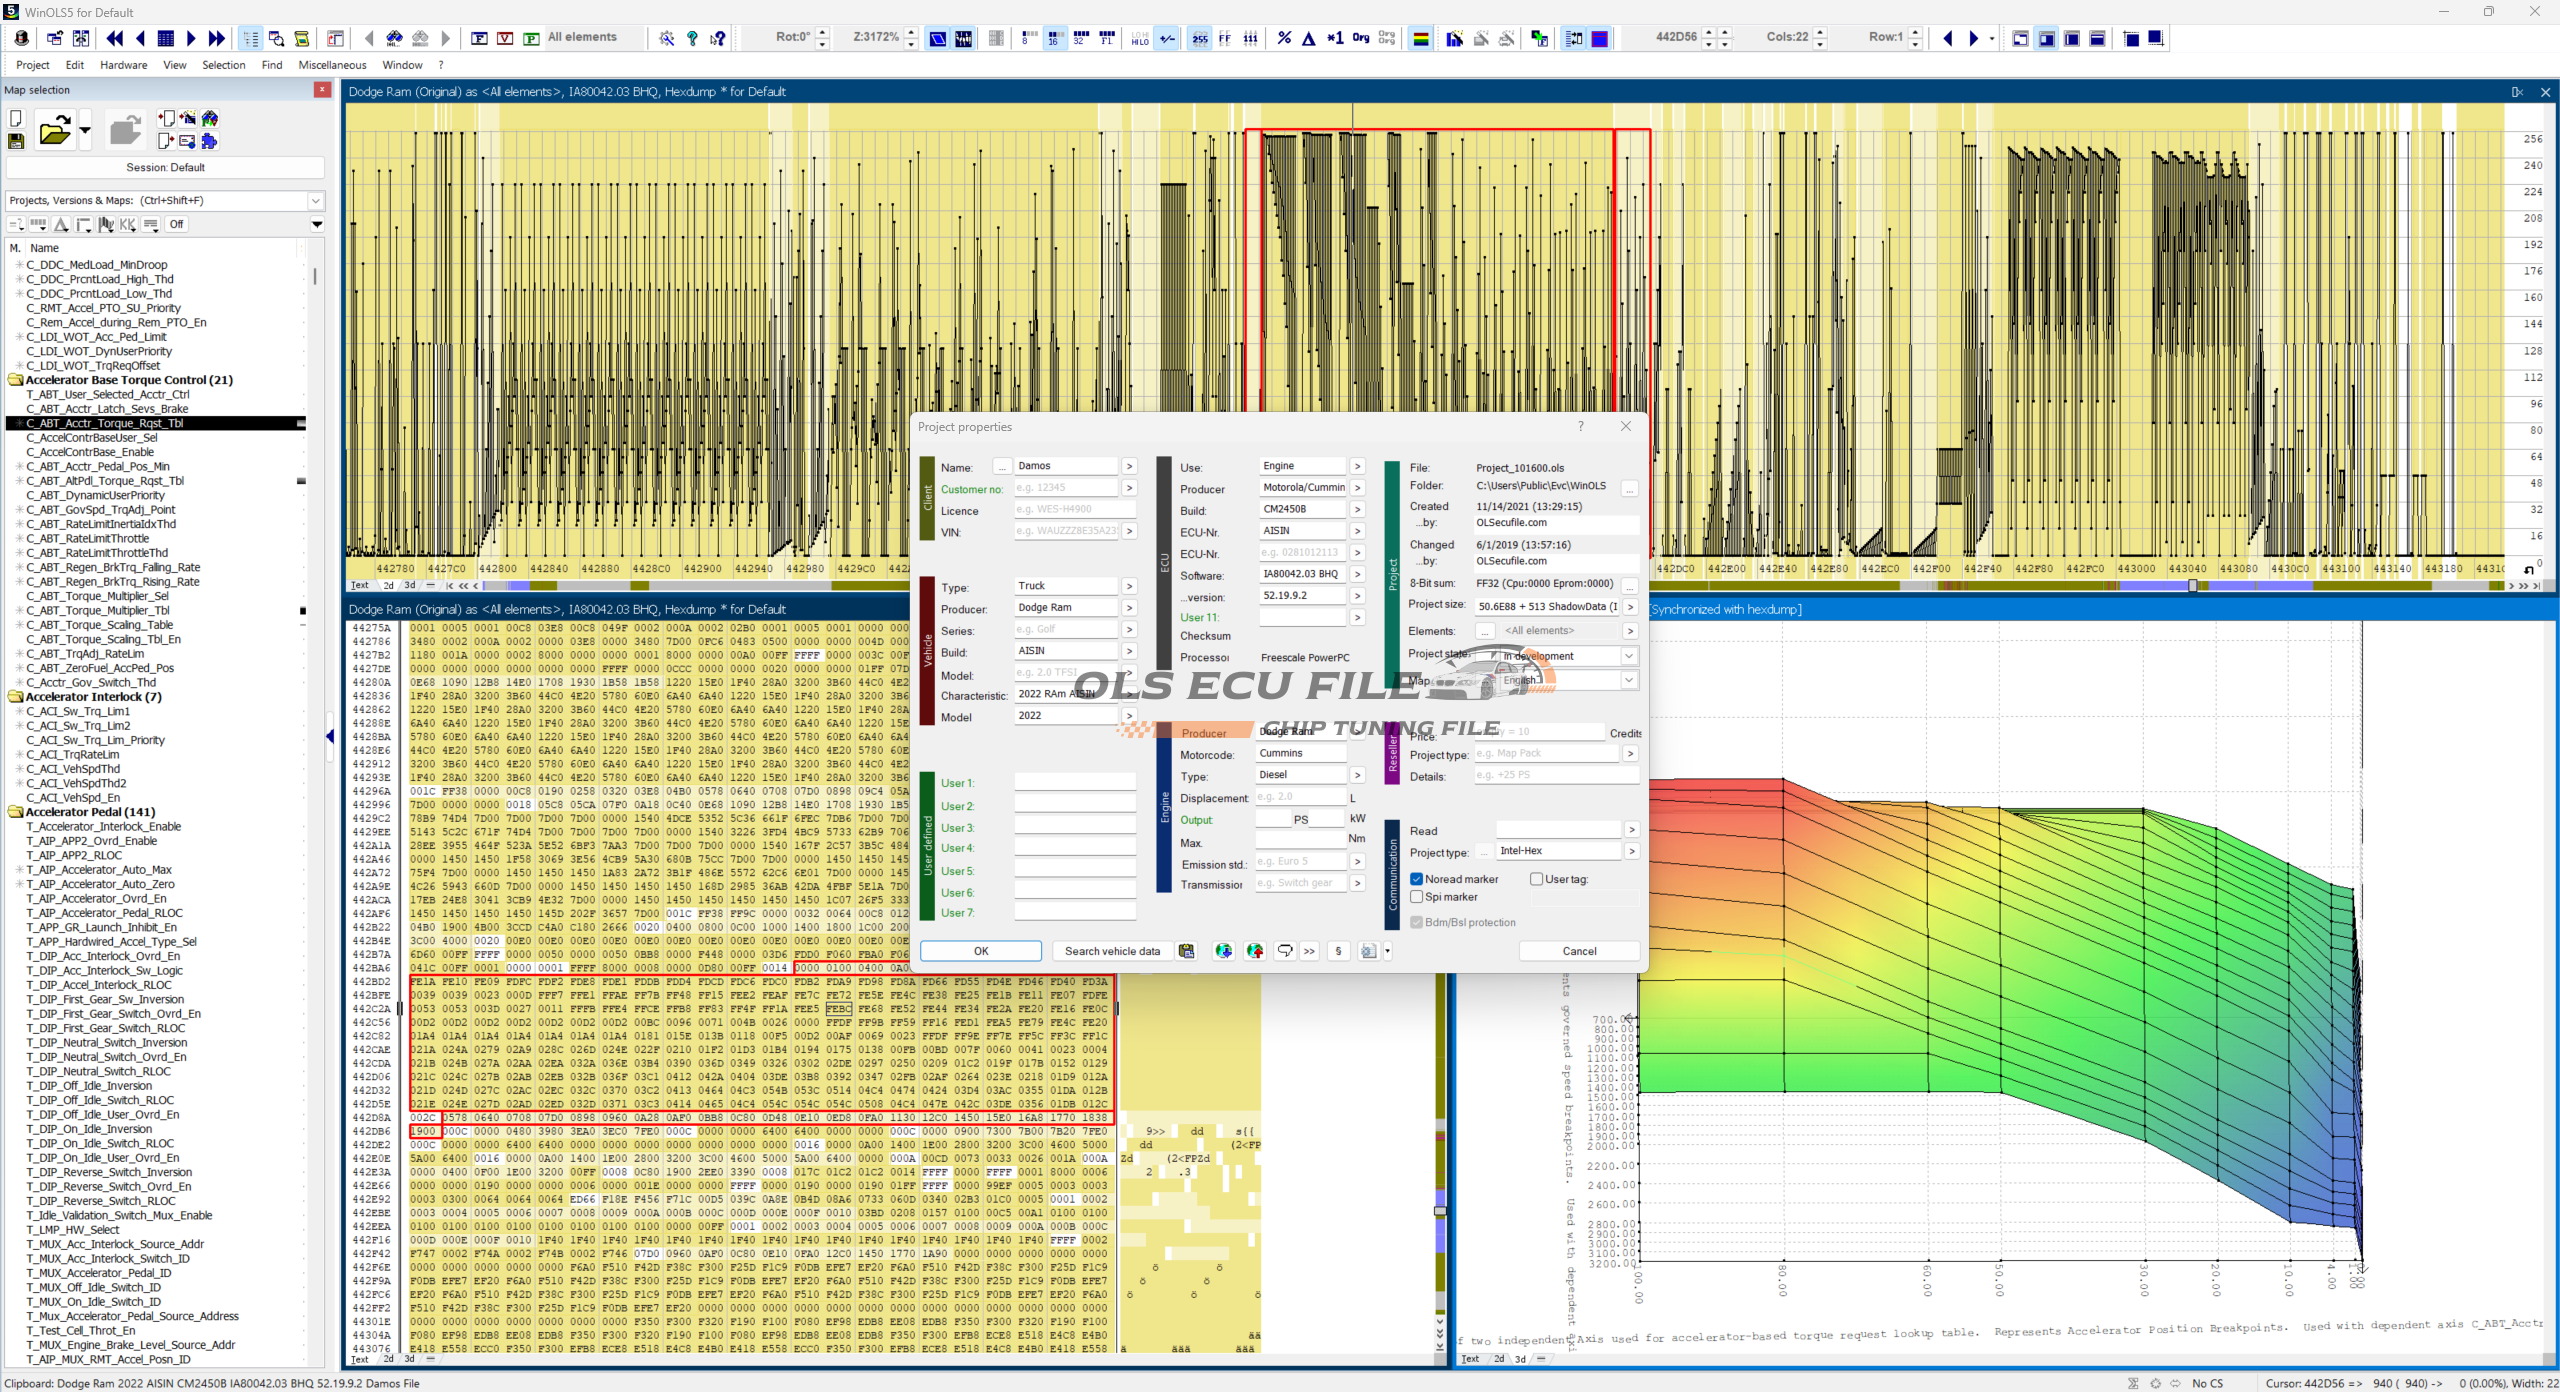Click the open folder icon in Map selection
Image resolution: width=2560 pixels, height=1392 pixels.
click(54, 131)
